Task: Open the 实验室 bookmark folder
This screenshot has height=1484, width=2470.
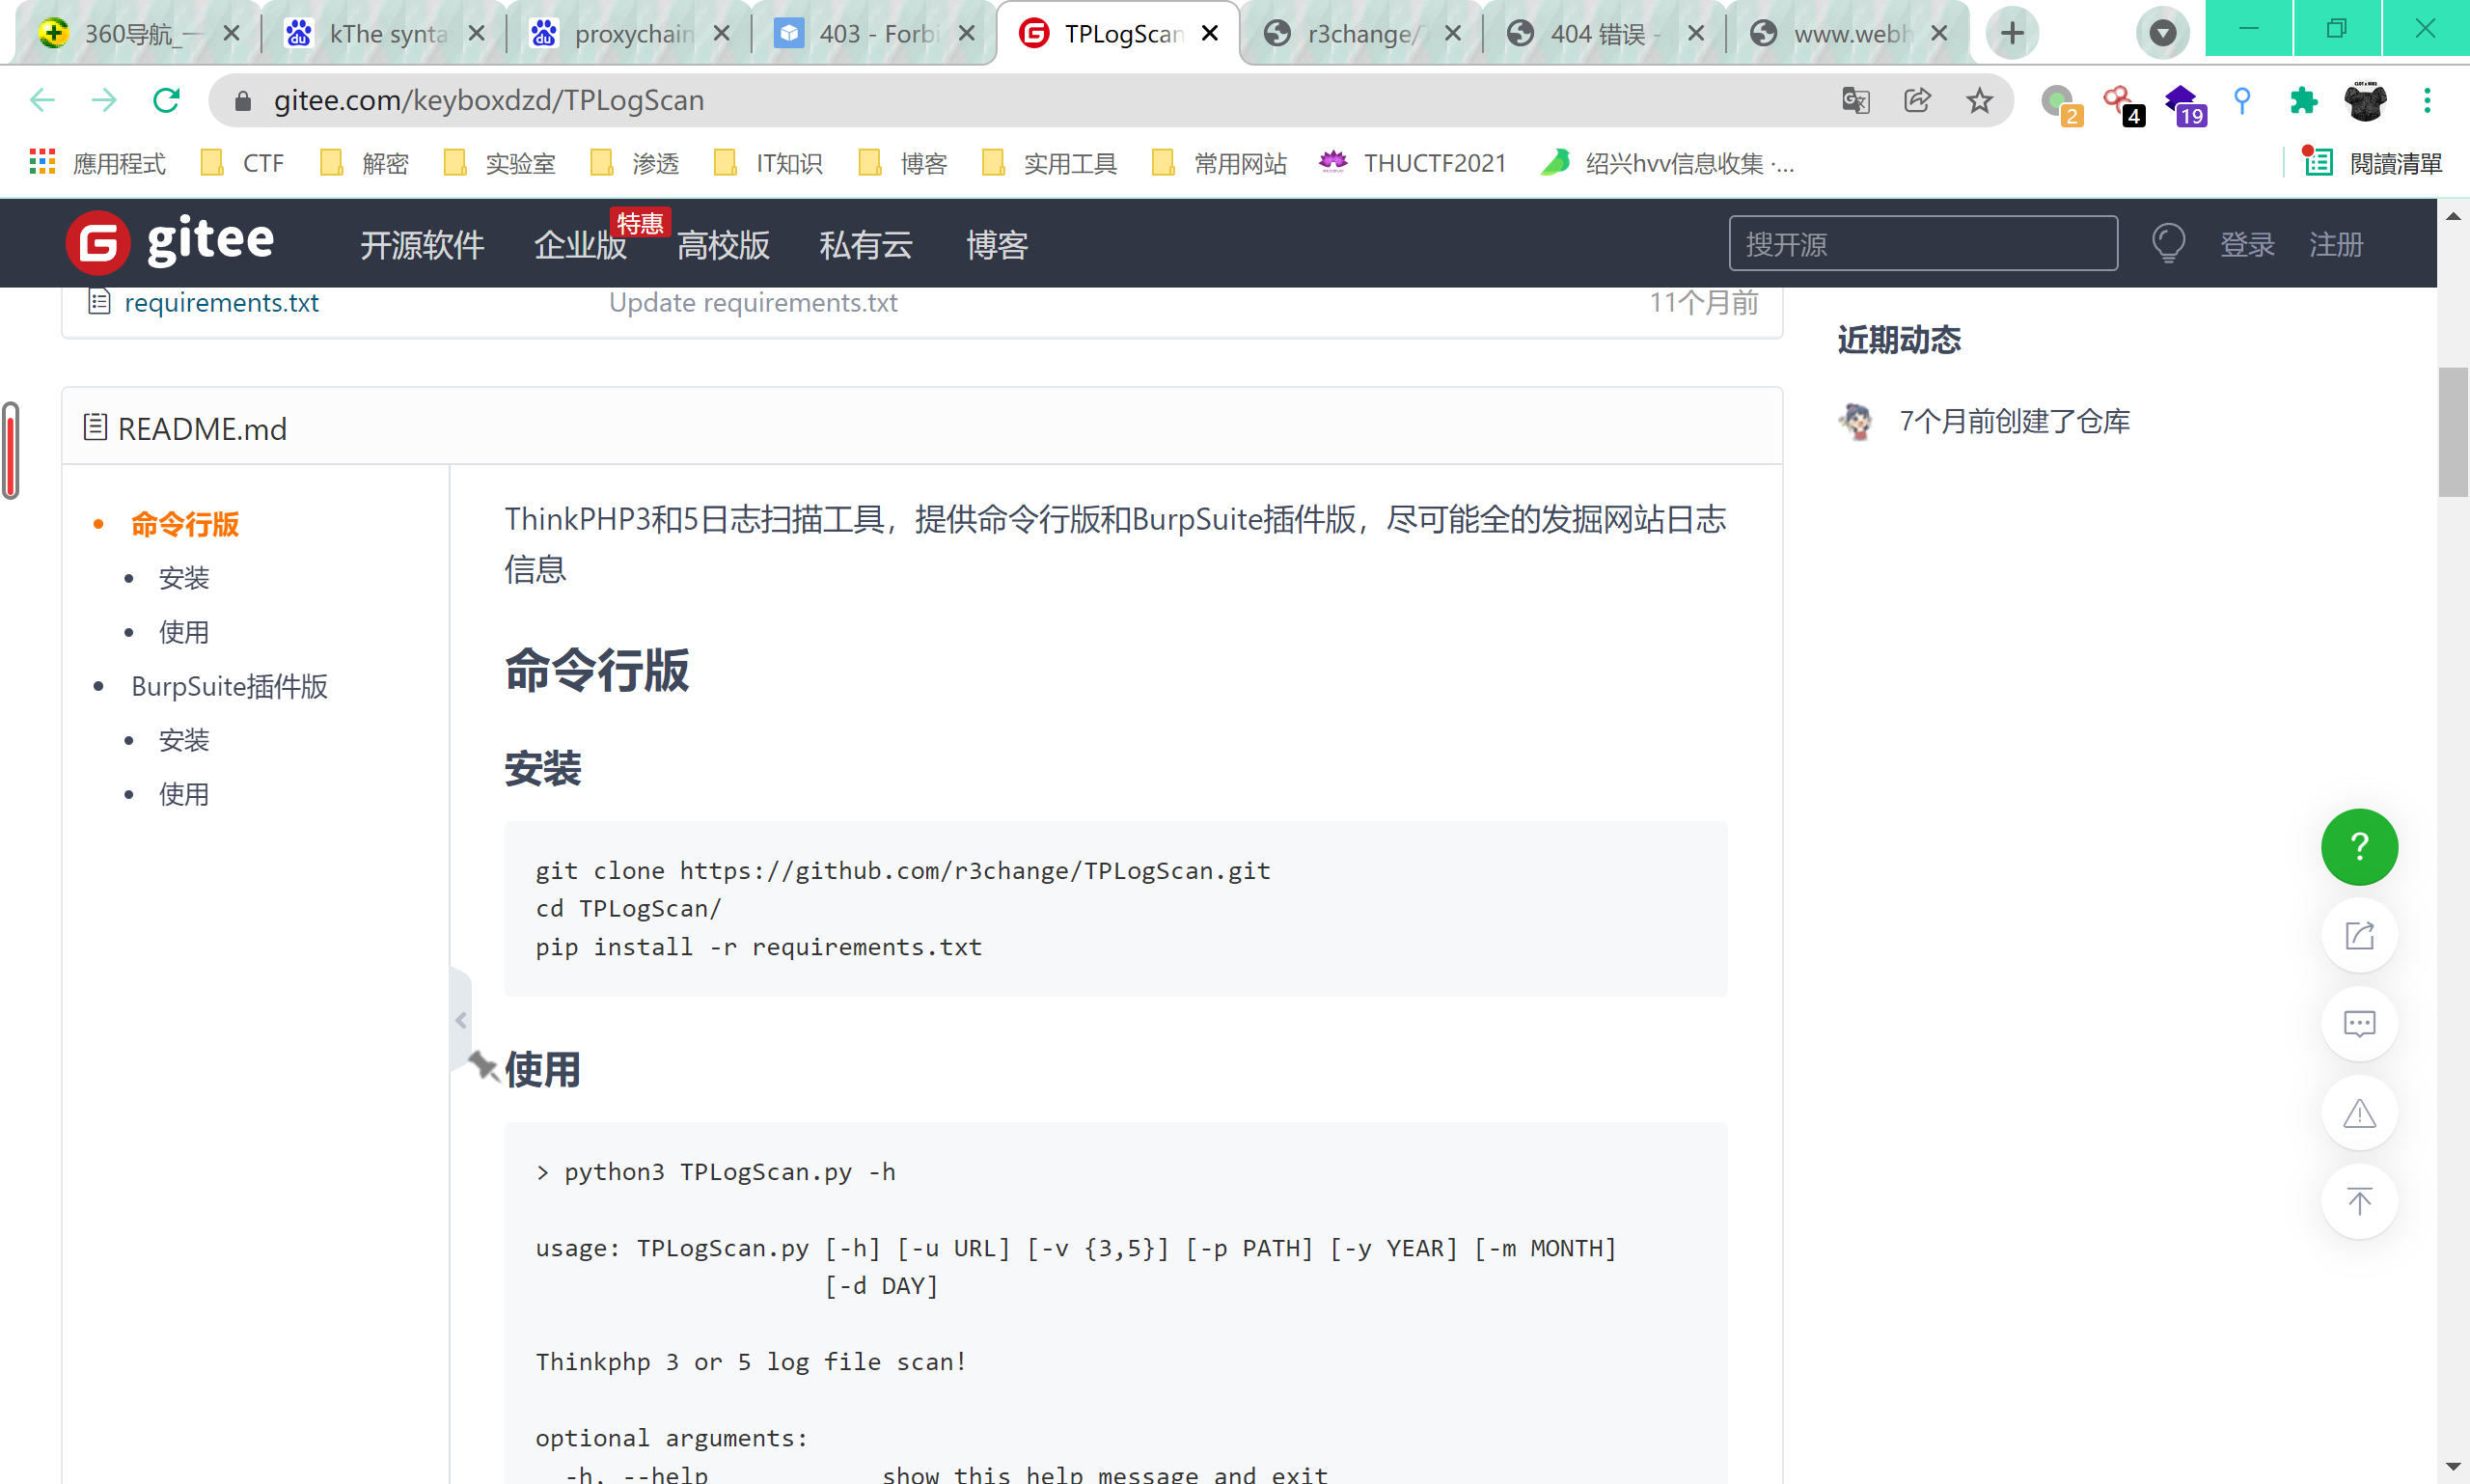Action: click(499, 163)
